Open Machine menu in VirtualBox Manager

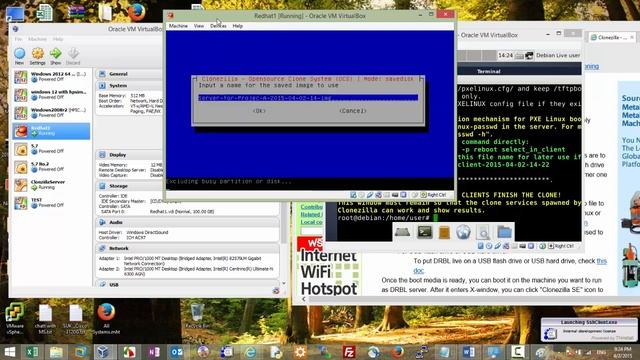[x=38, y=39]
